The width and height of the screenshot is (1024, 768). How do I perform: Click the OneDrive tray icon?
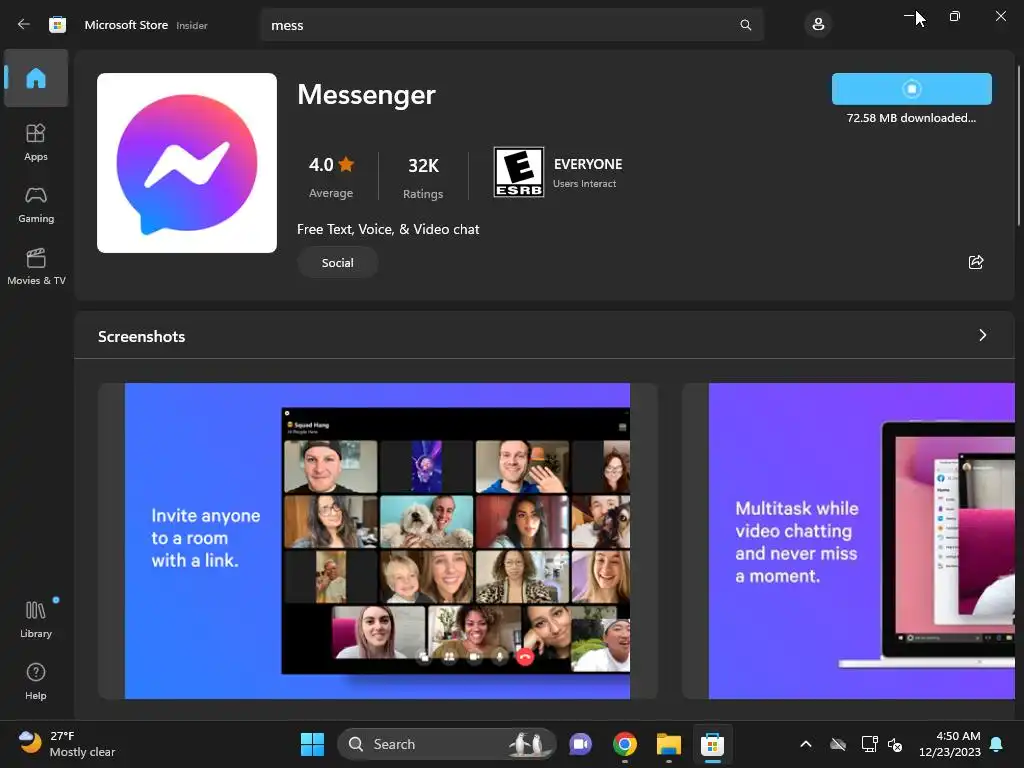838,744
